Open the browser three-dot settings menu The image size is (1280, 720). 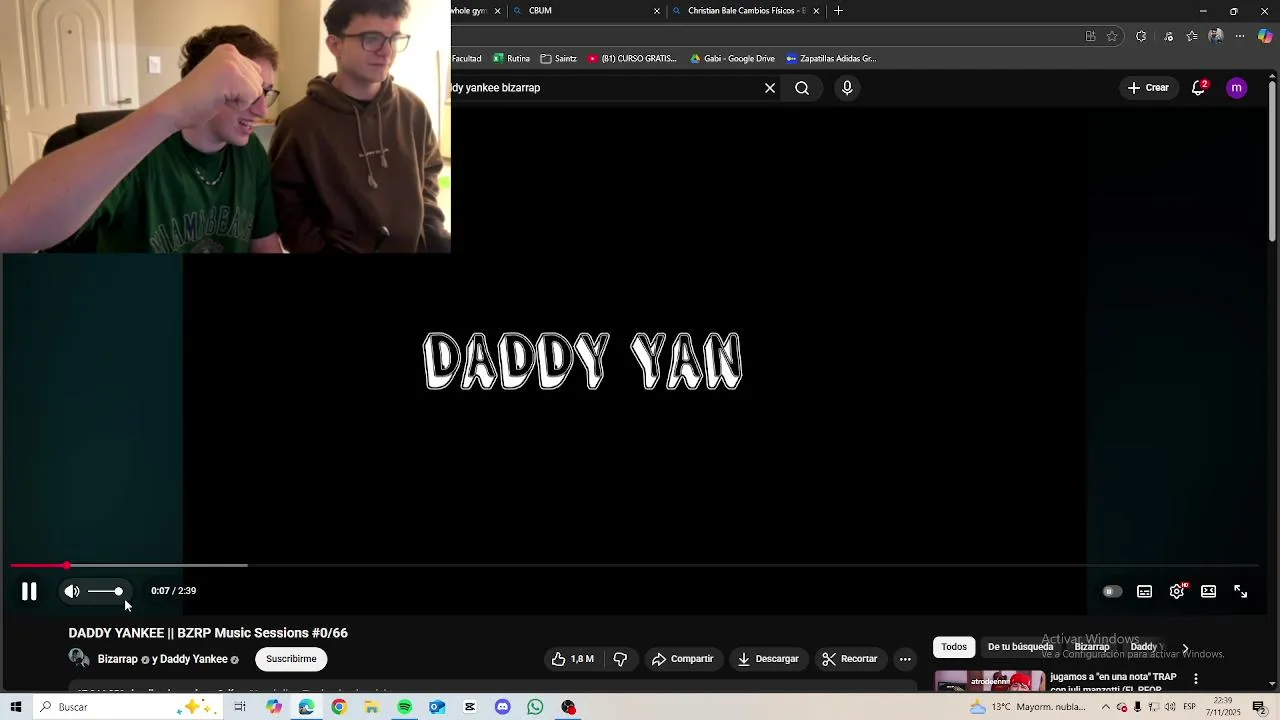click(x=1240, y=36)
